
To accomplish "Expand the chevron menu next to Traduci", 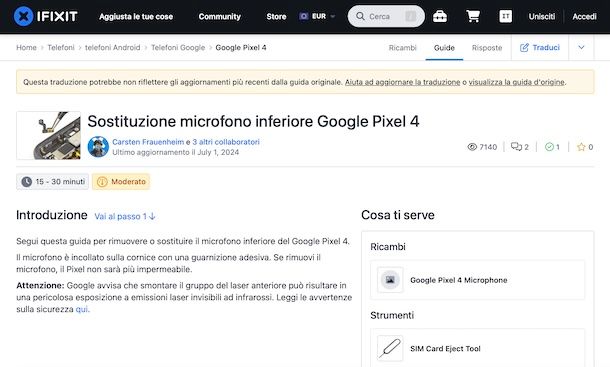I will [581, 47].
